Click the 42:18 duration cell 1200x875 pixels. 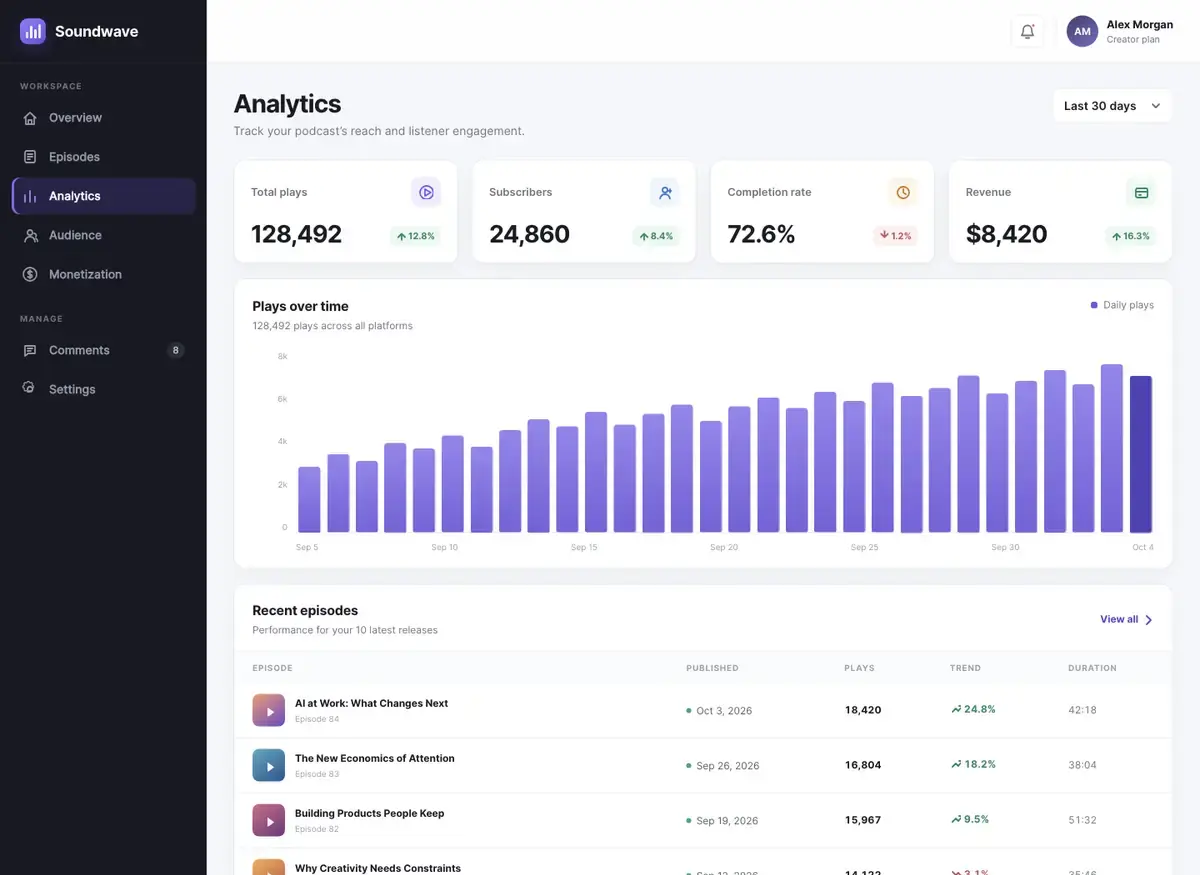(x=1082, y=710)
